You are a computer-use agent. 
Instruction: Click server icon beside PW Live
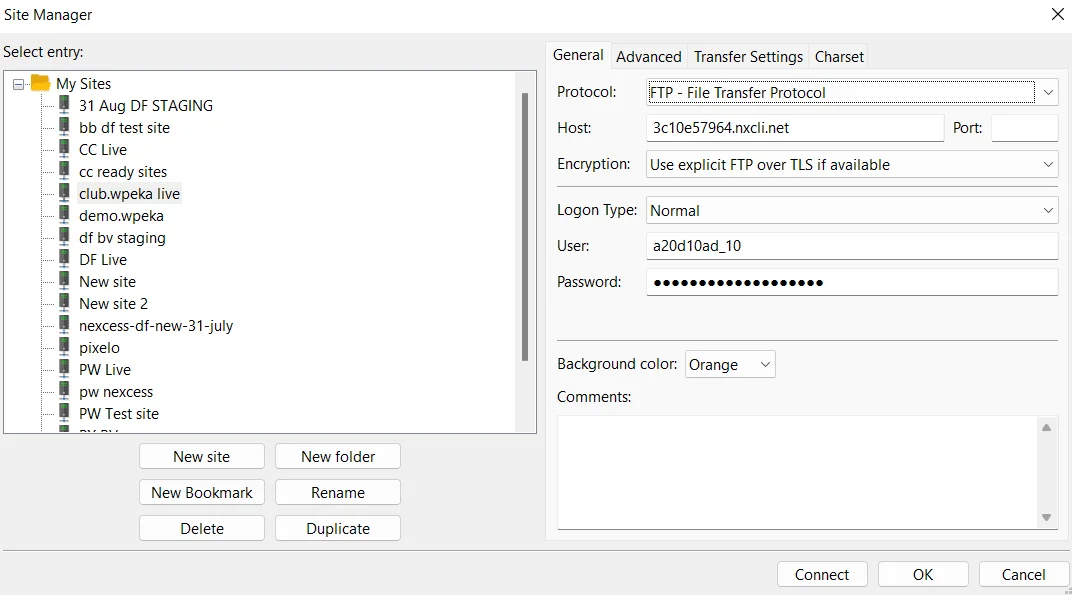(x=64, y=369)
